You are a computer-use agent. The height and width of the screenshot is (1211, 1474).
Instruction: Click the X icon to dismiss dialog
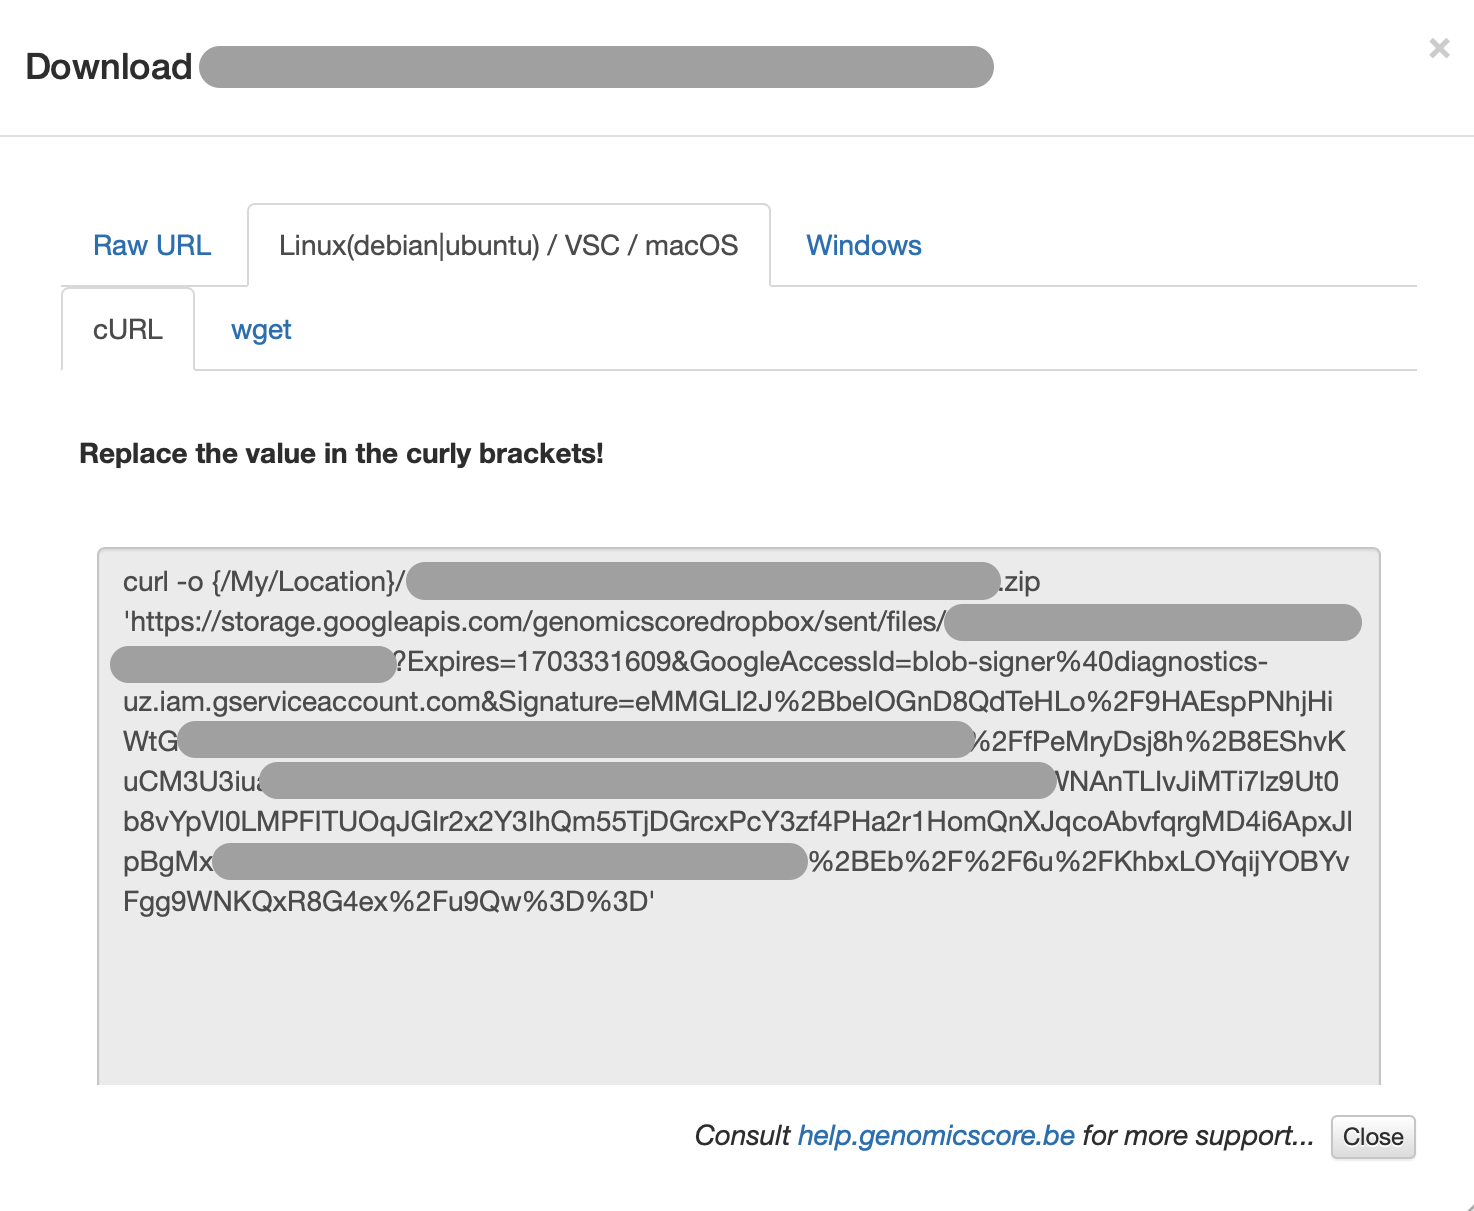coord(1439,48)
